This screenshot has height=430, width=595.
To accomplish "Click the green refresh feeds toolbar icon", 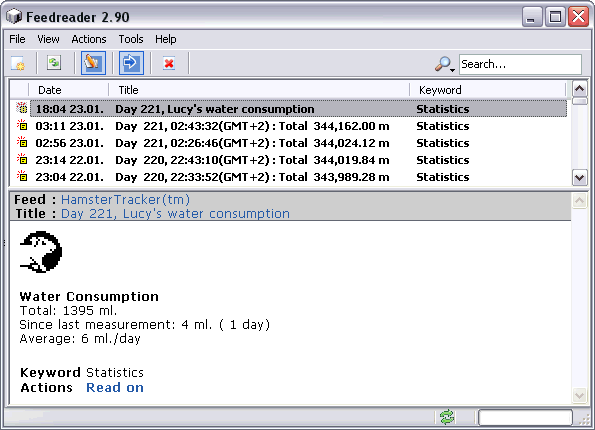I will (x=54, y=63).
